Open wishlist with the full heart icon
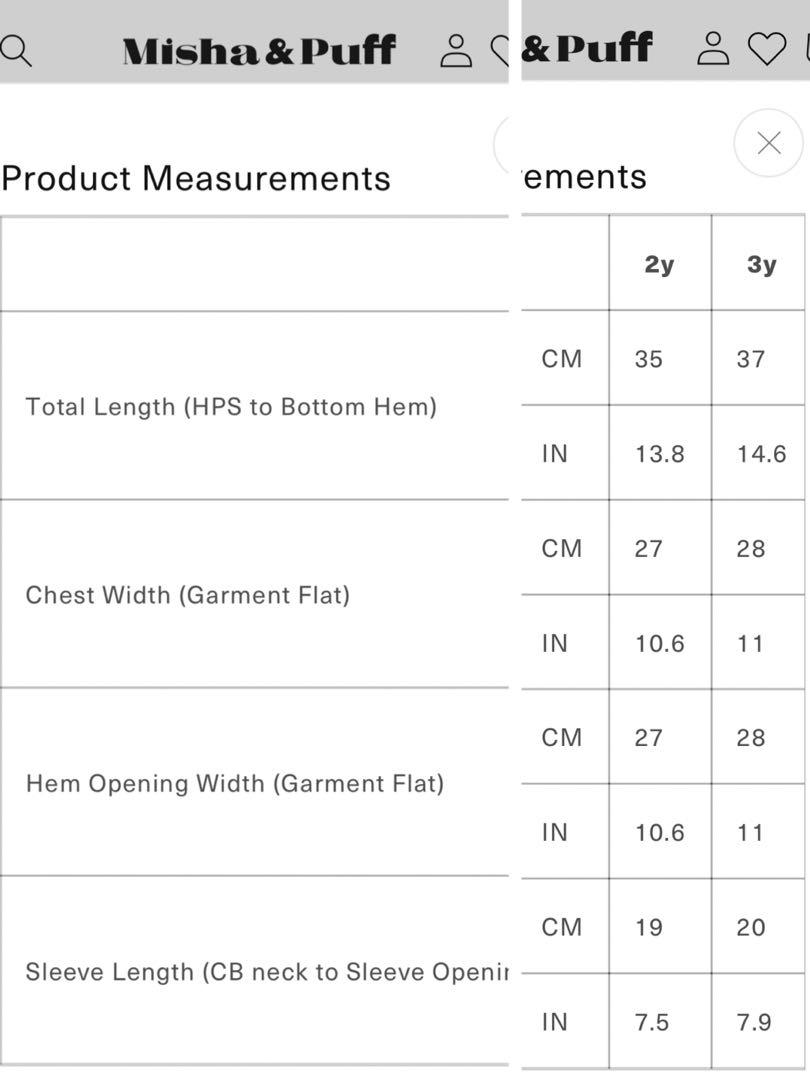This screenshot has height=1080, width=810. 767,49
